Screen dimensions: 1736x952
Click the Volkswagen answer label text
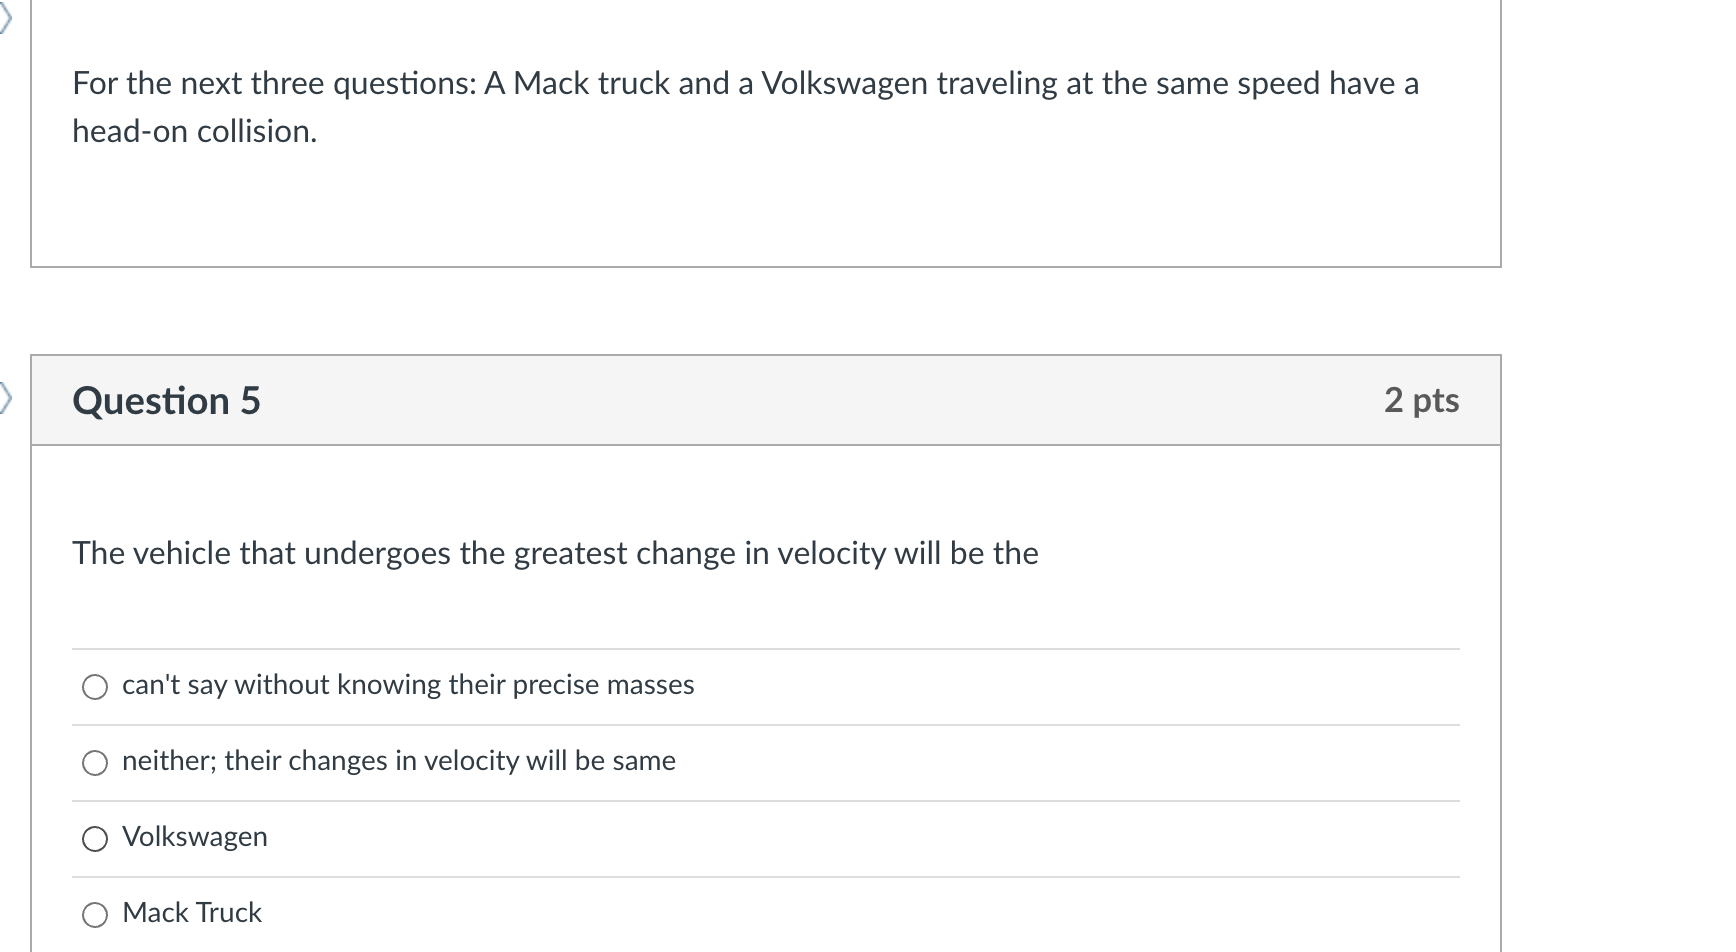pos(194,837)
